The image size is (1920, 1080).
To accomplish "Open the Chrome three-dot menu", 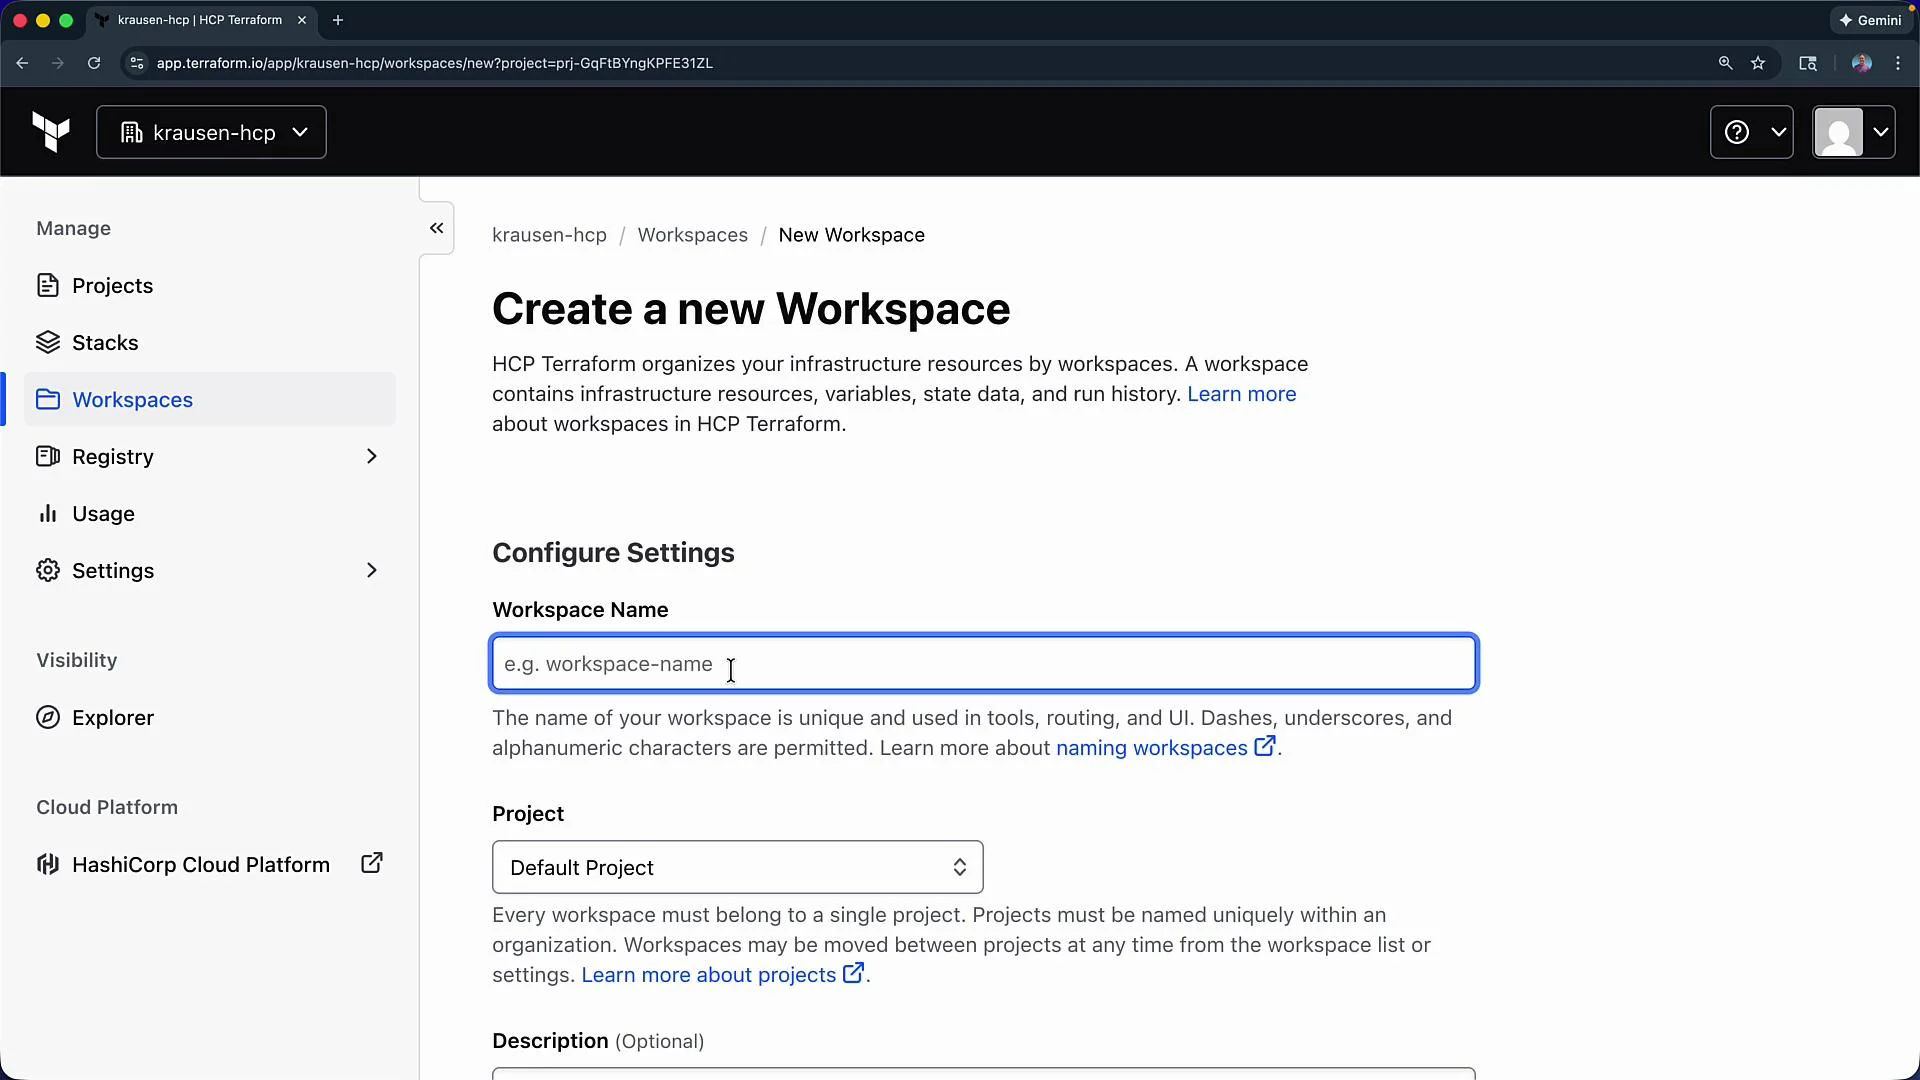I will [x=1898, y=63].
